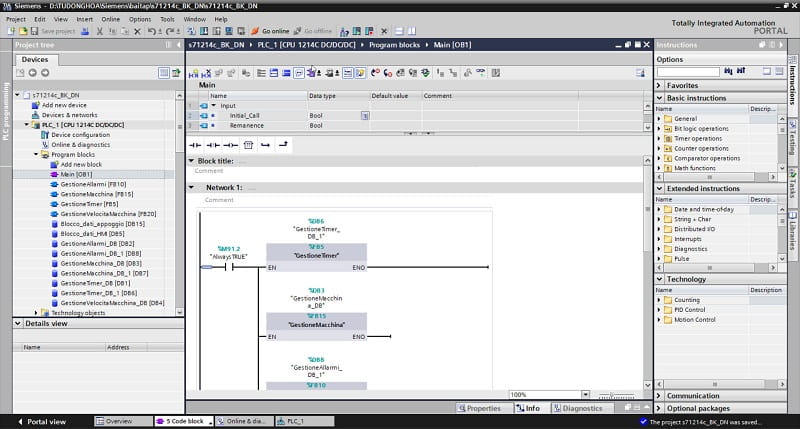Open GestioneTimer [FB5] block in tree

click(89, 204)
